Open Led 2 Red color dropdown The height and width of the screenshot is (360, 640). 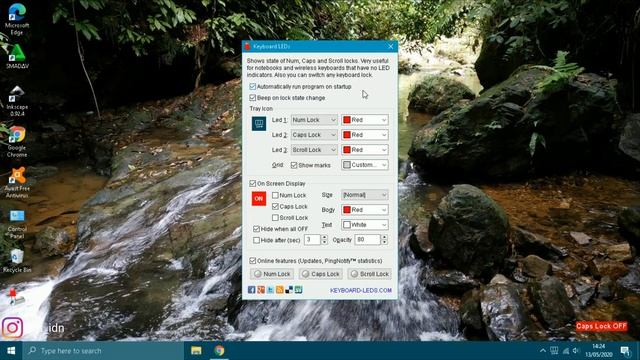(364, 135)
